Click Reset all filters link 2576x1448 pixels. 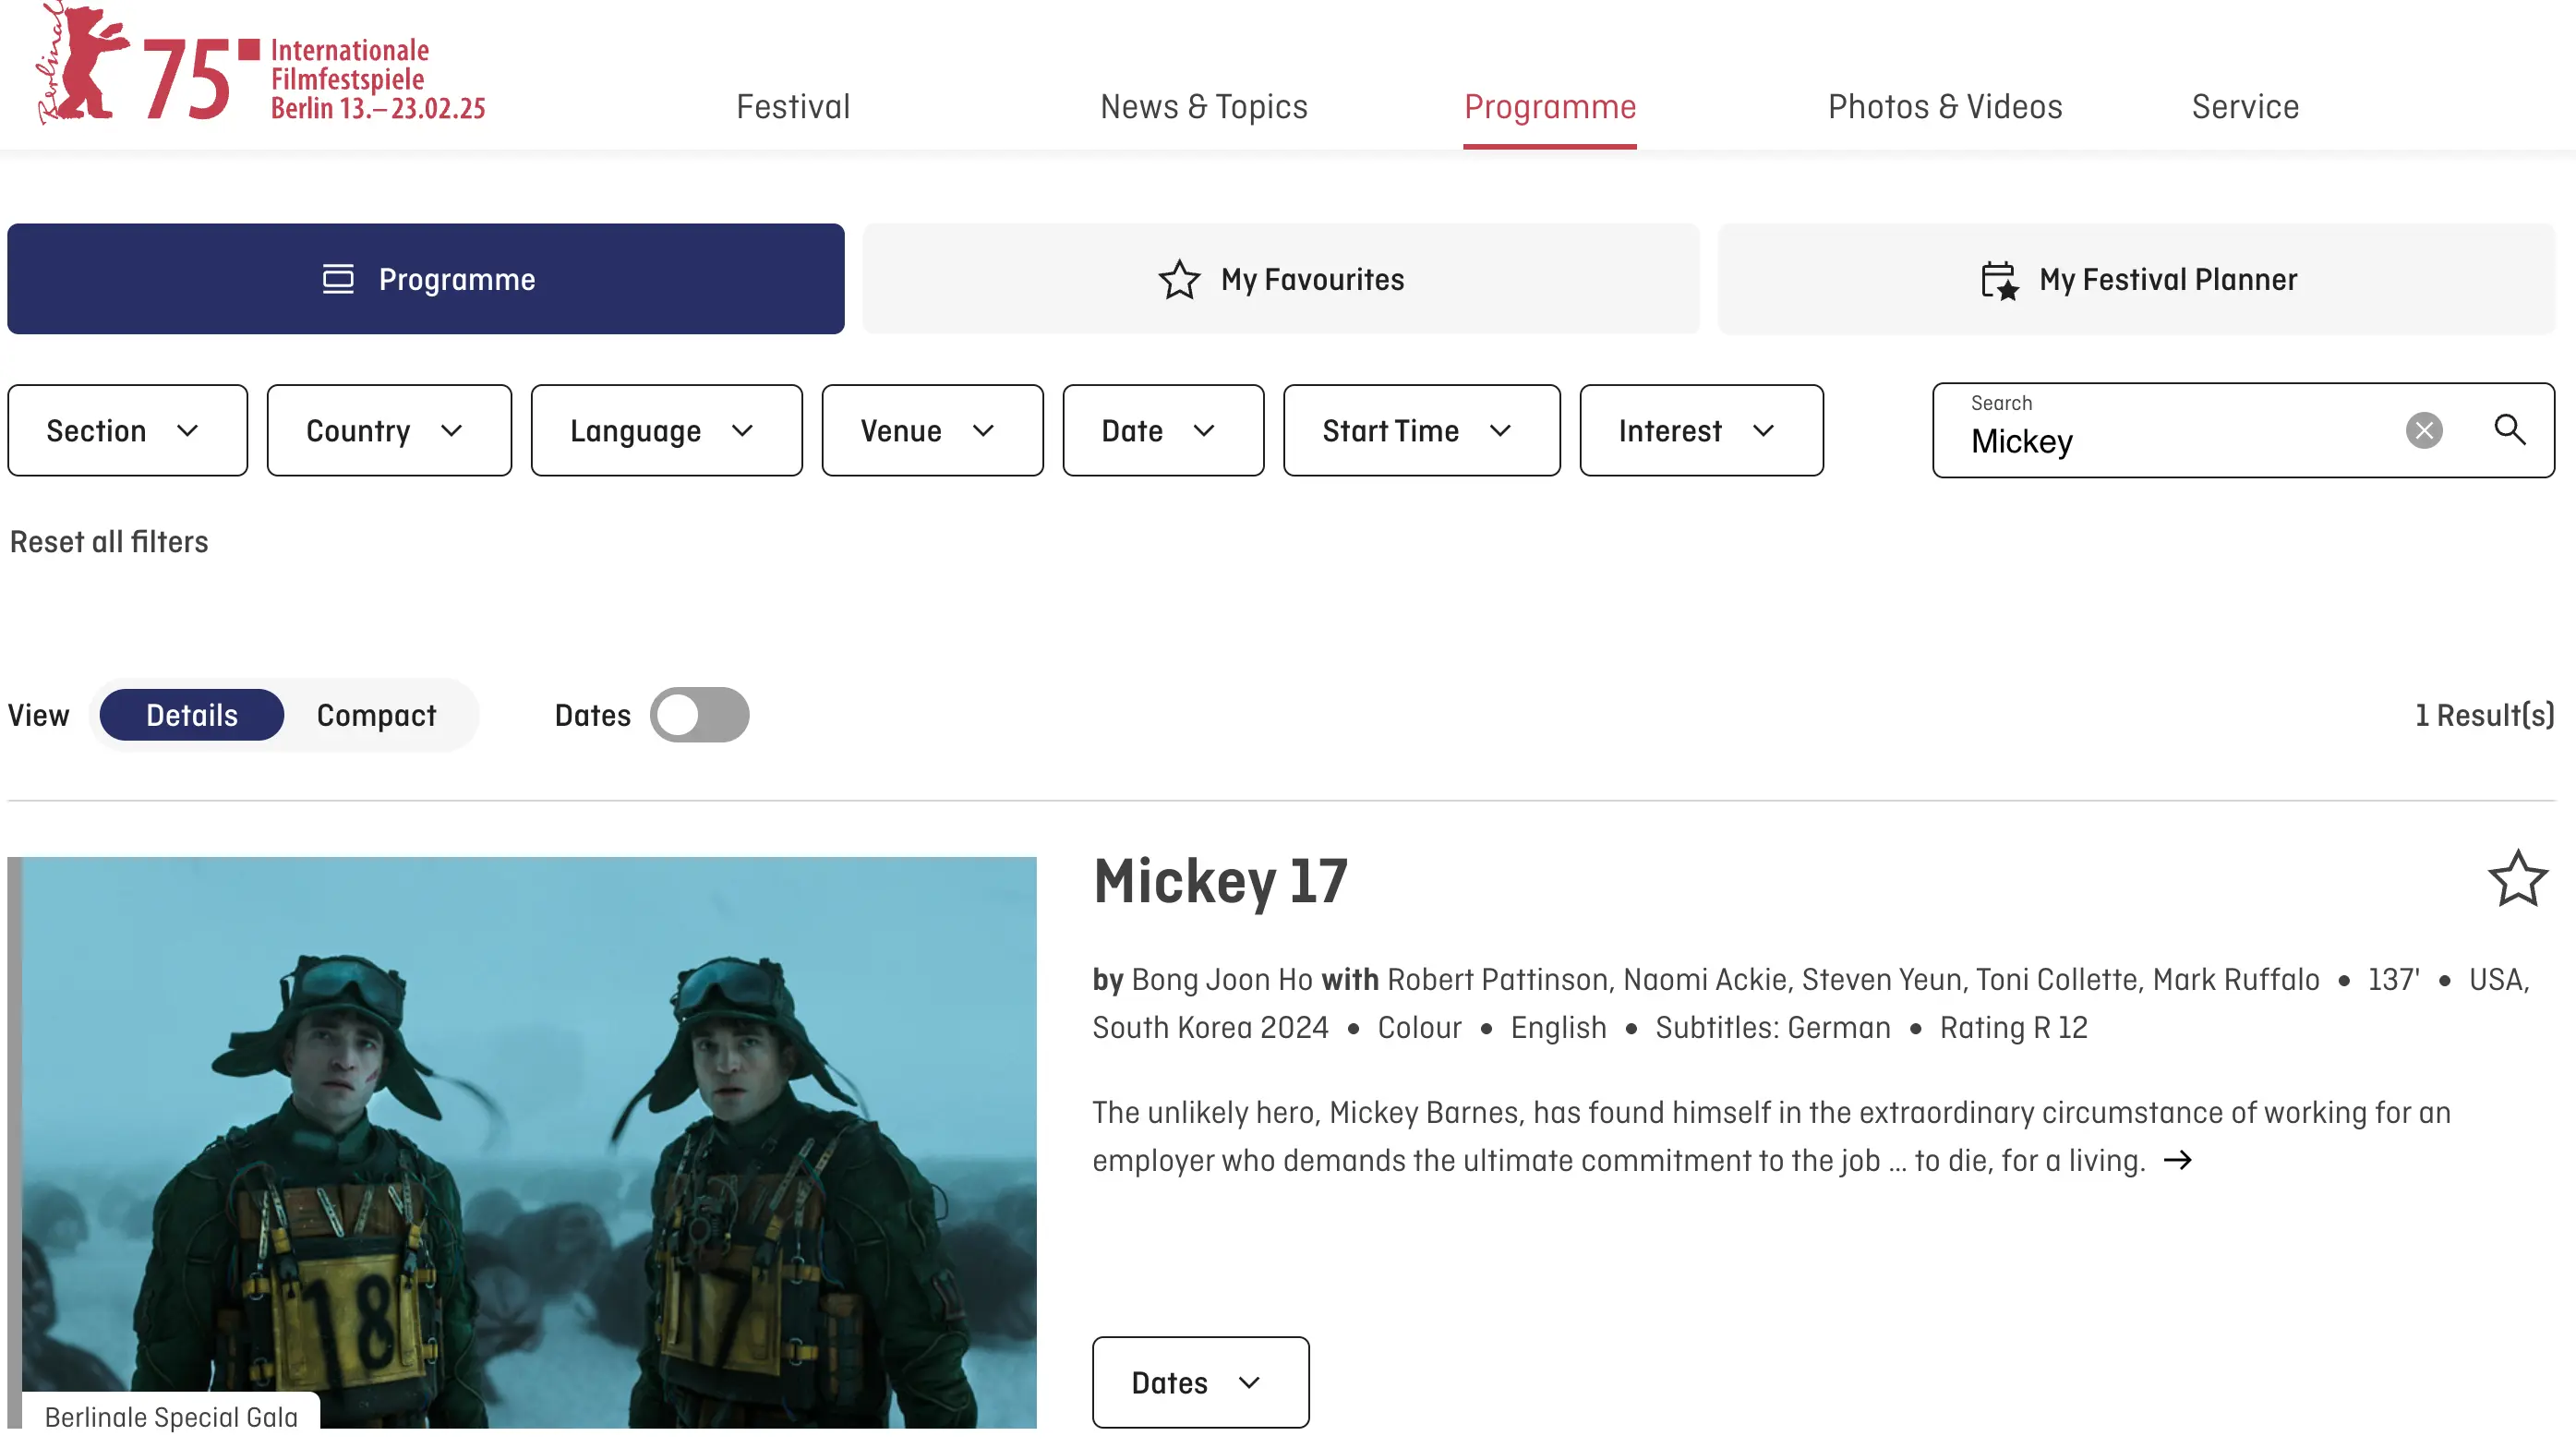pos(109,542)
